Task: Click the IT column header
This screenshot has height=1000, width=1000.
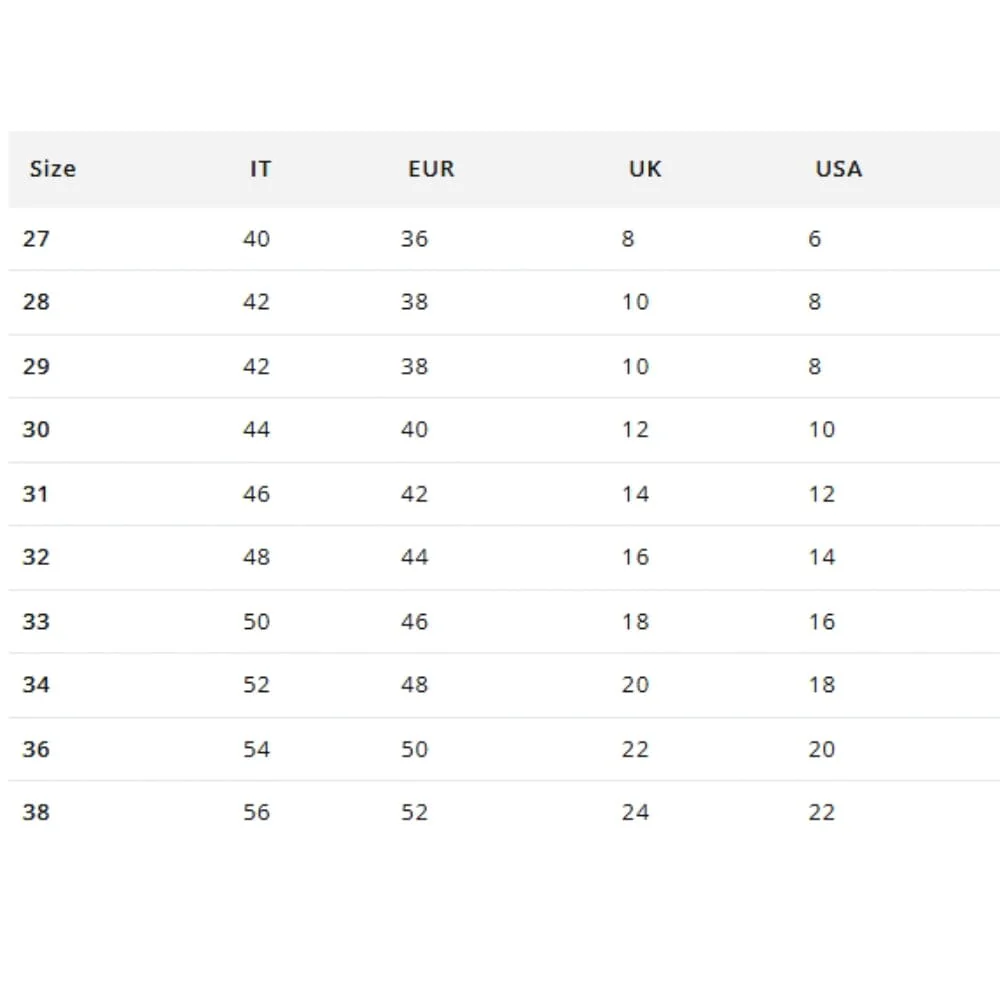Action: click(260, 169)
